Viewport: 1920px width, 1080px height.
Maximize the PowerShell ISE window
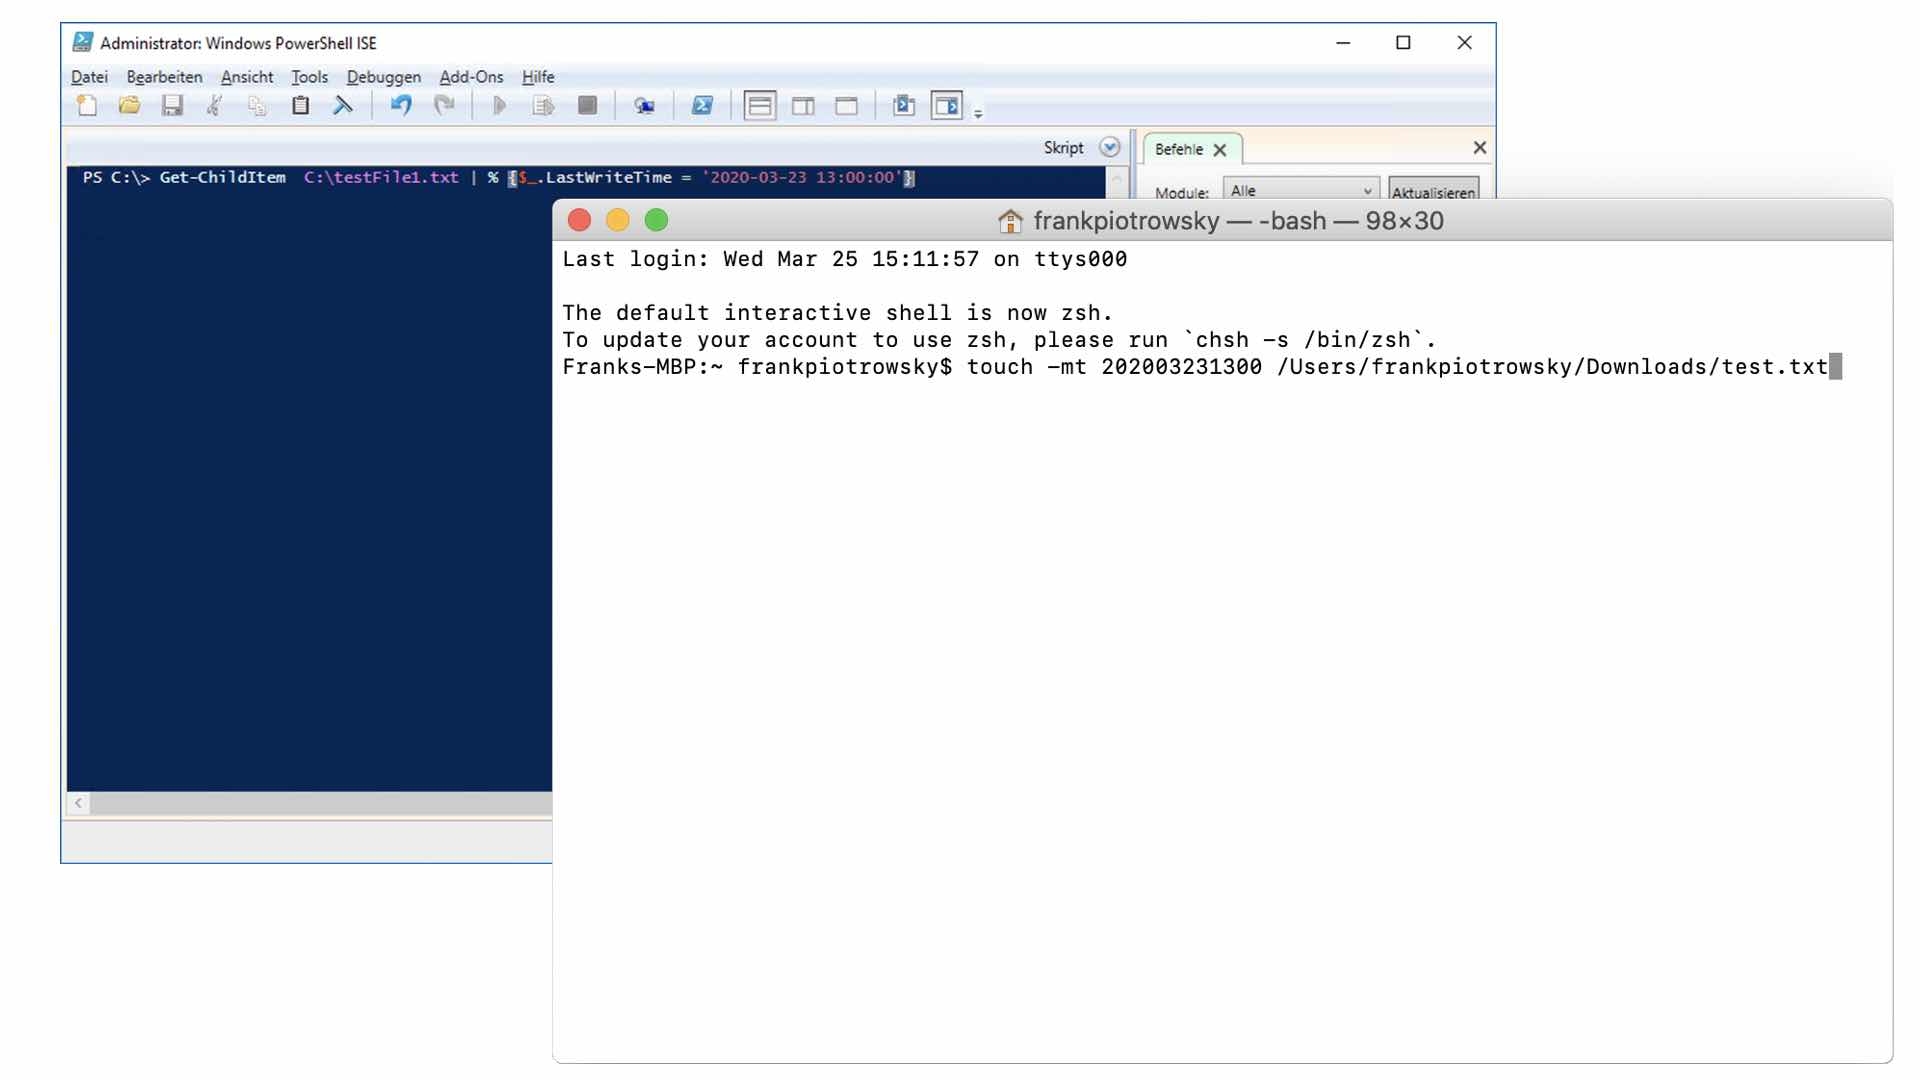[x=1403, y=42]
